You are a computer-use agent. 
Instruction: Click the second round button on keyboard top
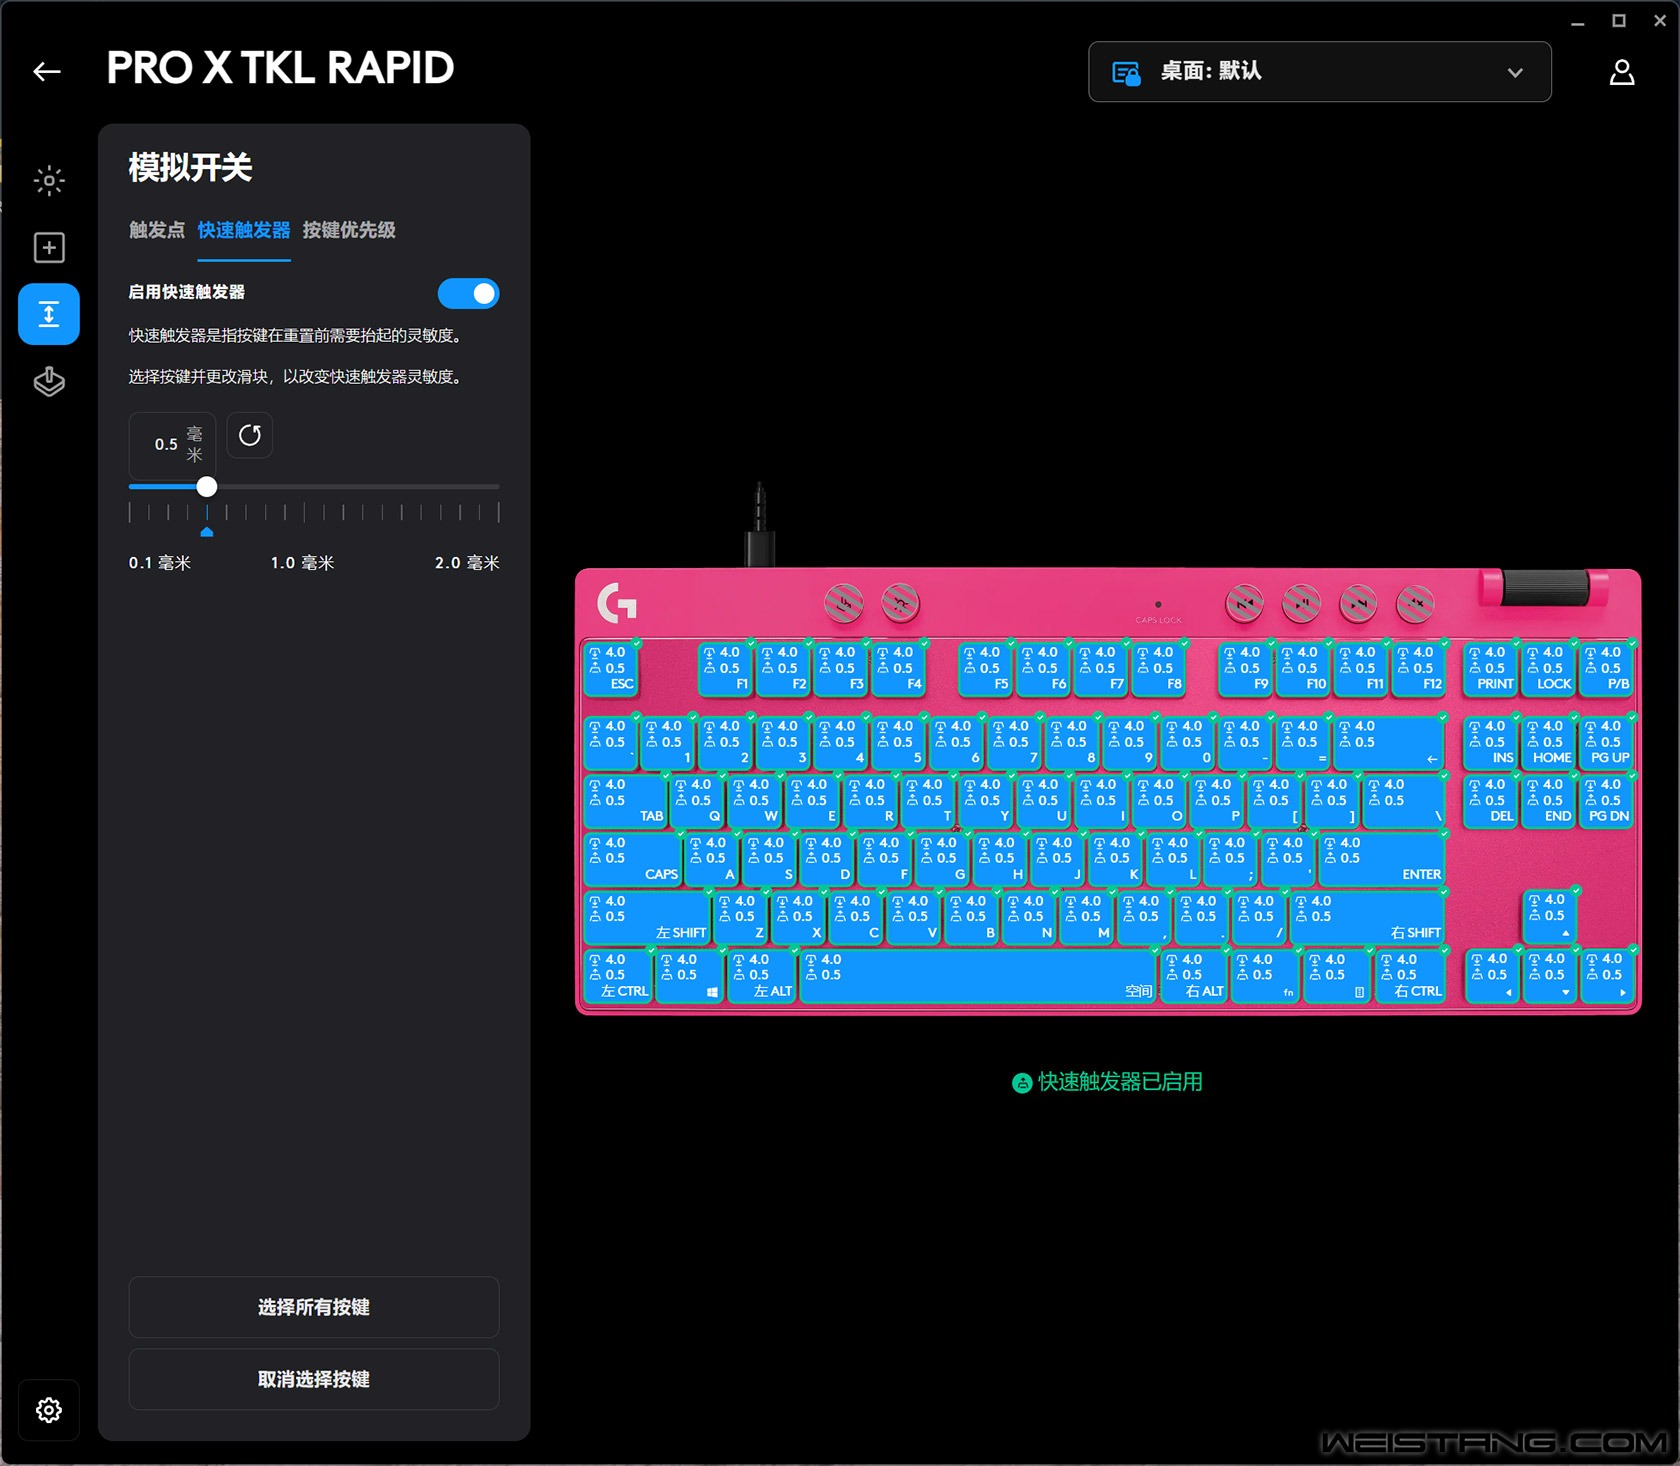(x=901, y=603)
